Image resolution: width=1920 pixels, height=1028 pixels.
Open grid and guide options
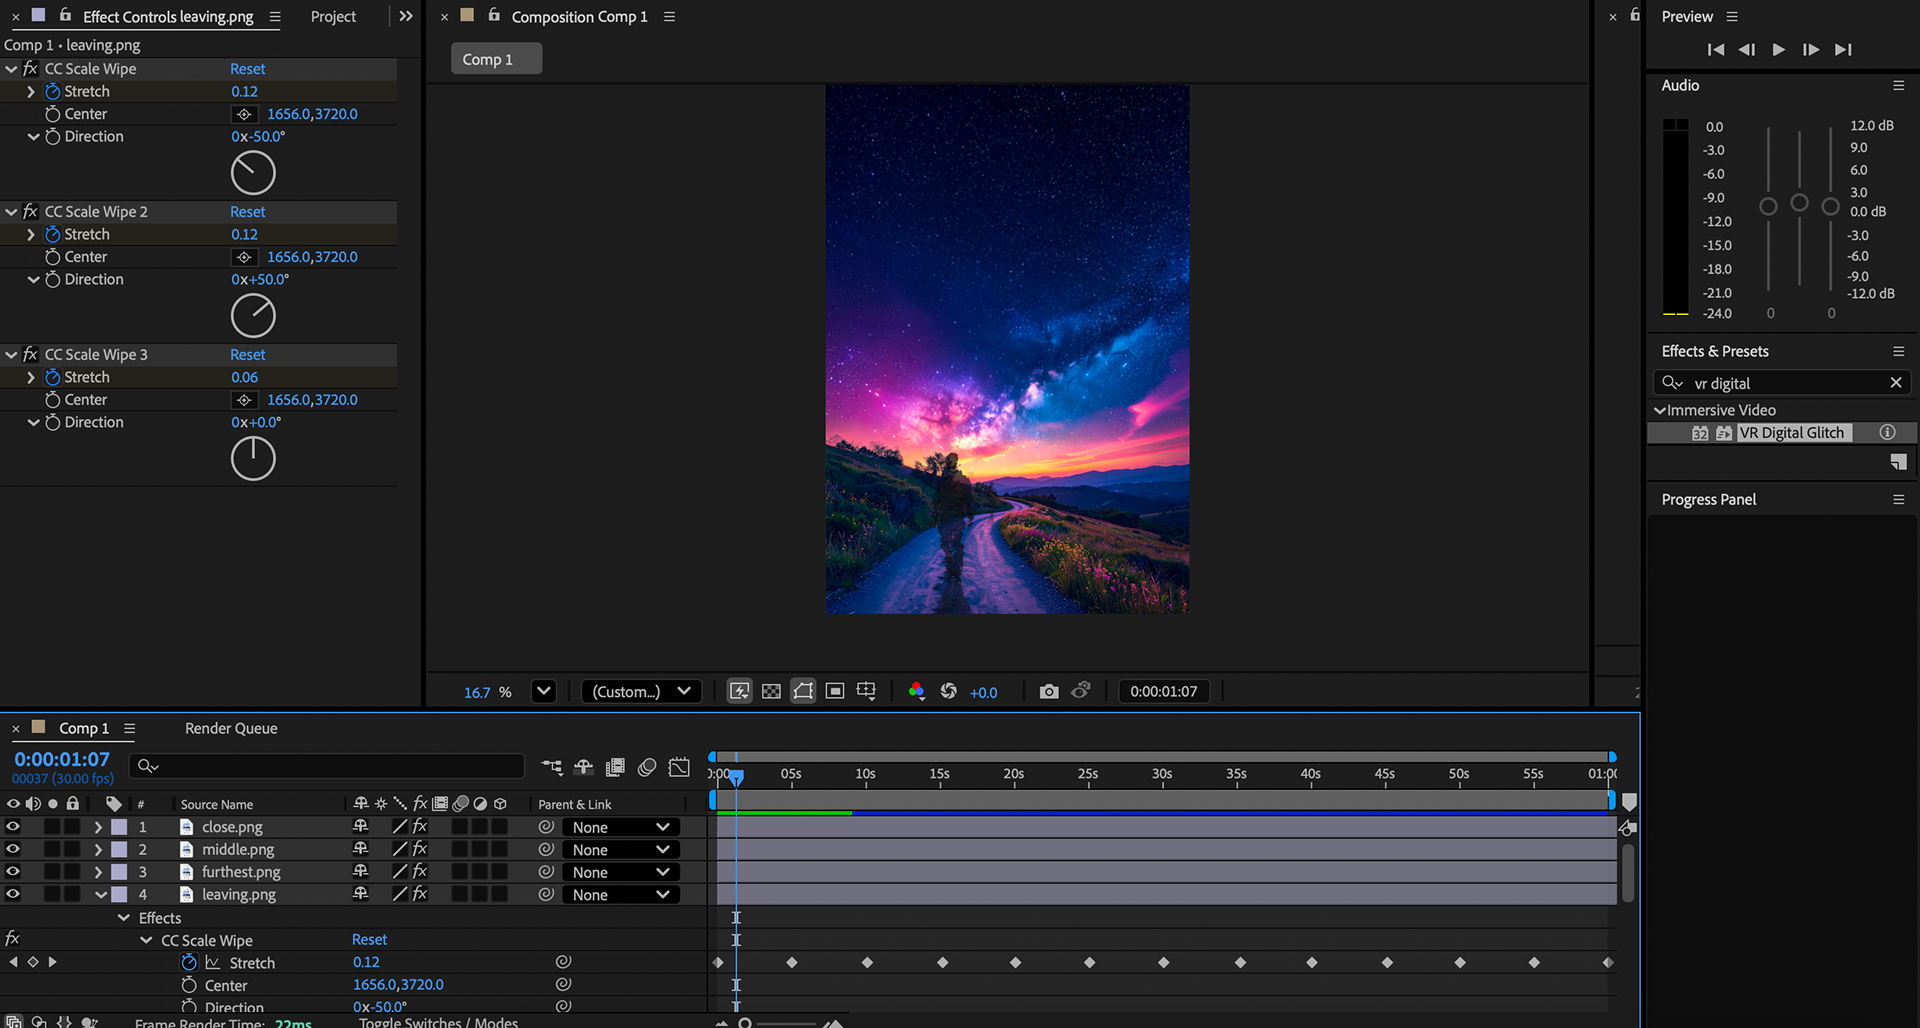click(867, 691)
